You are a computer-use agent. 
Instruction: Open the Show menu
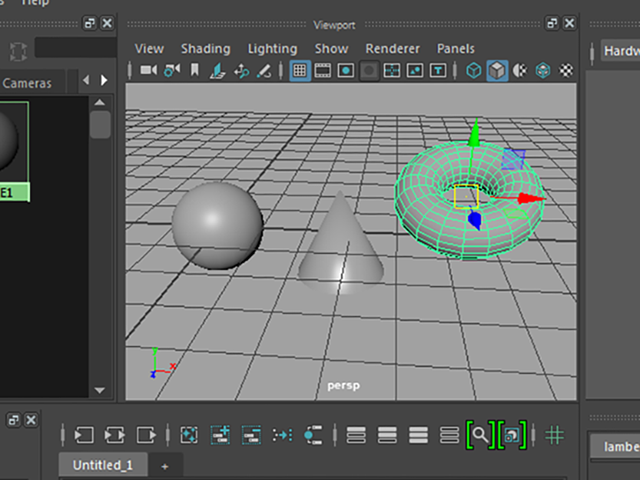(331, 49)
